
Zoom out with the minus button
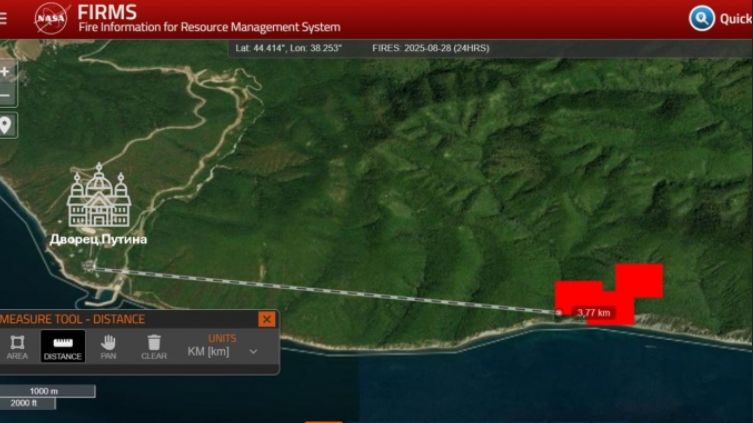click(6, 95)
